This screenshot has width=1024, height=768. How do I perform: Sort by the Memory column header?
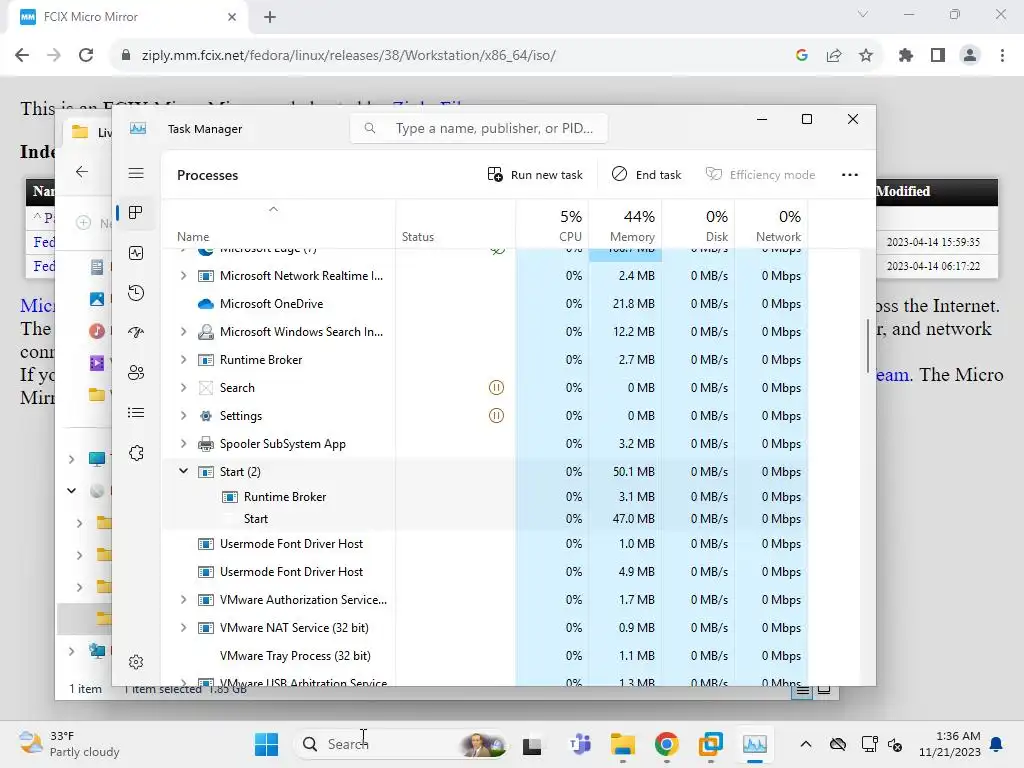tap(626, 225)
